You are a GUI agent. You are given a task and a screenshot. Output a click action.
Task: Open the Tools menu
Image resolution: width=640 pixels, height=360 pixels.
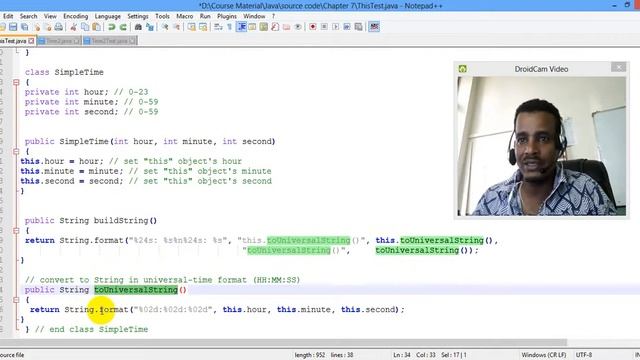162,16
